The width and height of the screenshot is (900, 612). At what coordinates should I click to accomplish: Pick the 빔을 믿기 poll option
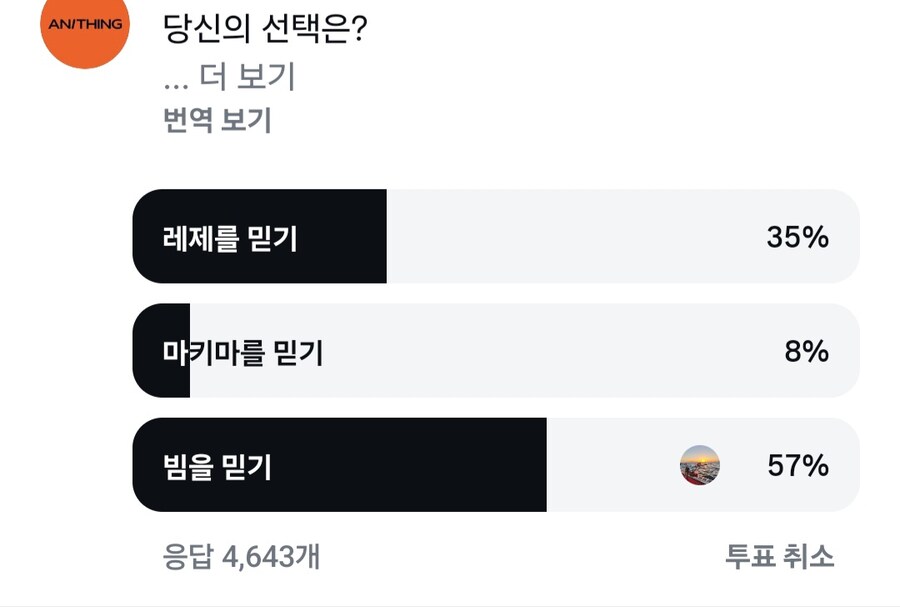(217, 466)
